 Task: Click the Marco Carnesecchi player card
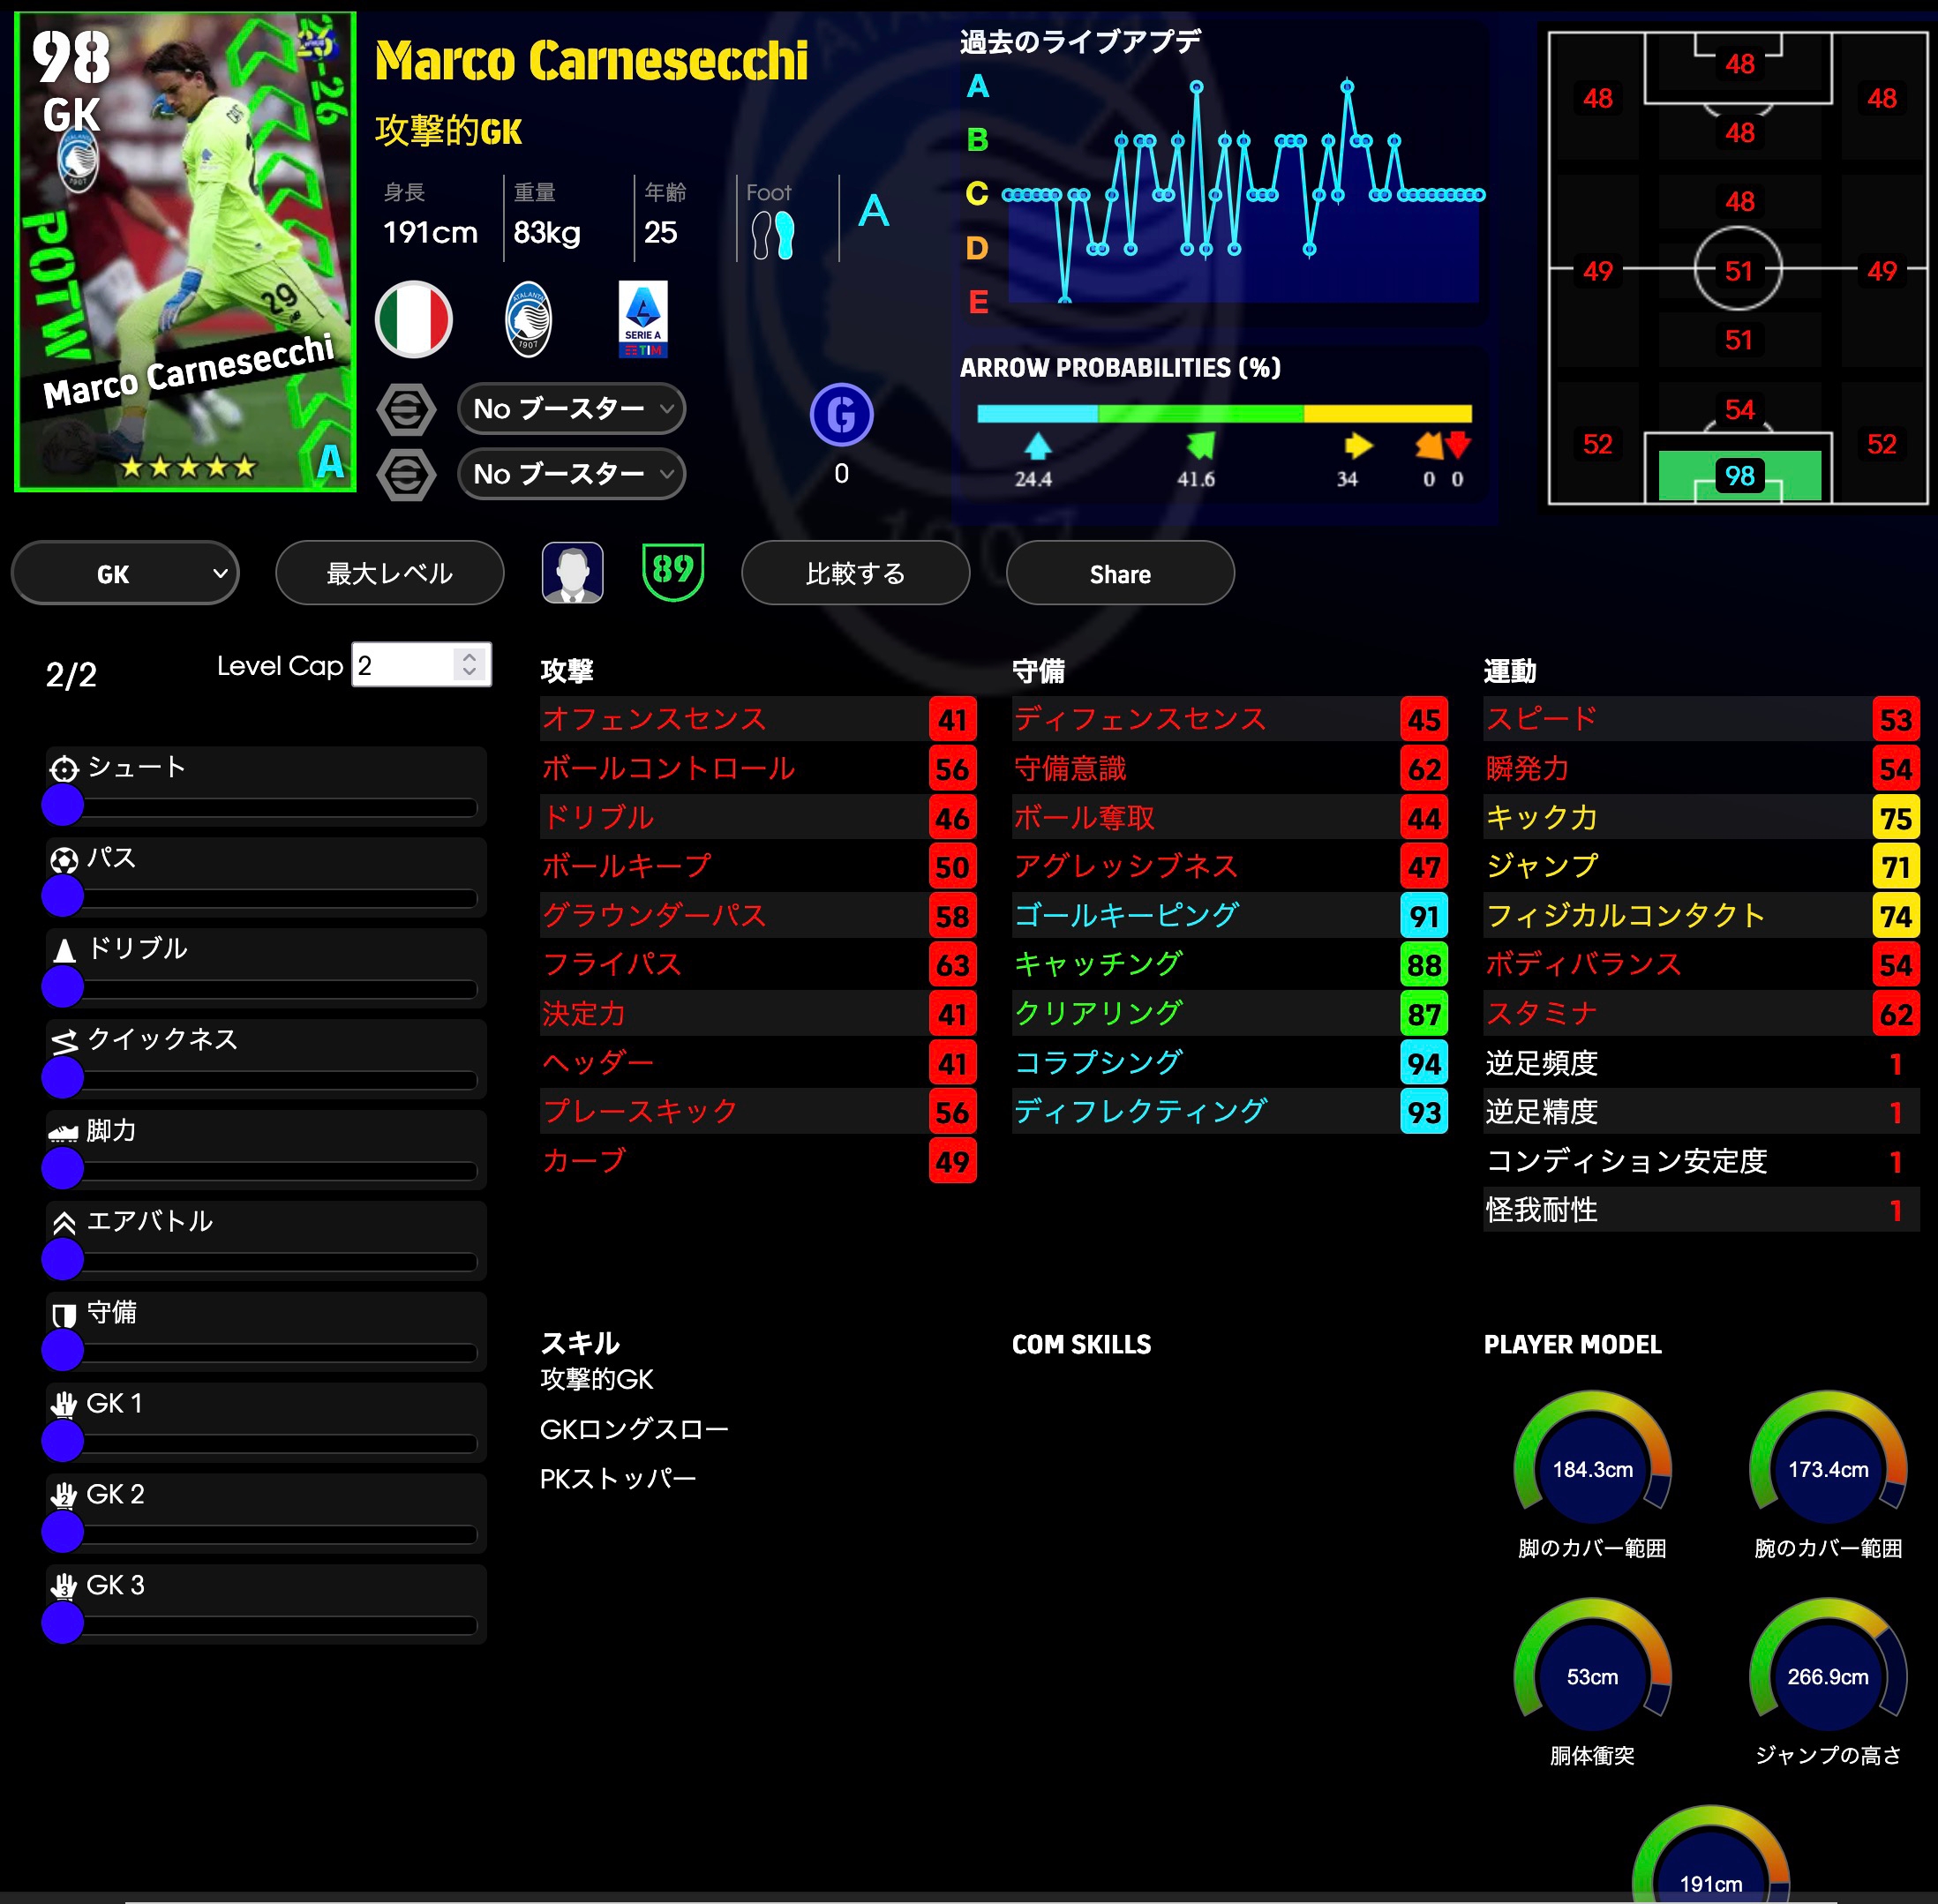(186, 252)
